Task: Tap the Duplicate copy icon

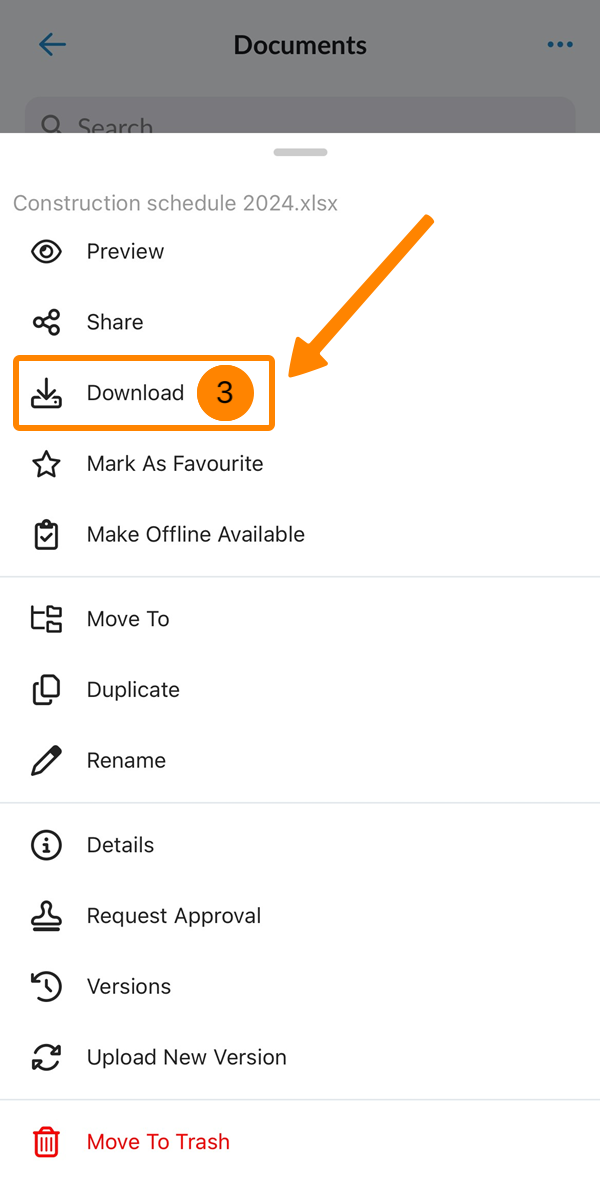Action: (x=46, y=690)
